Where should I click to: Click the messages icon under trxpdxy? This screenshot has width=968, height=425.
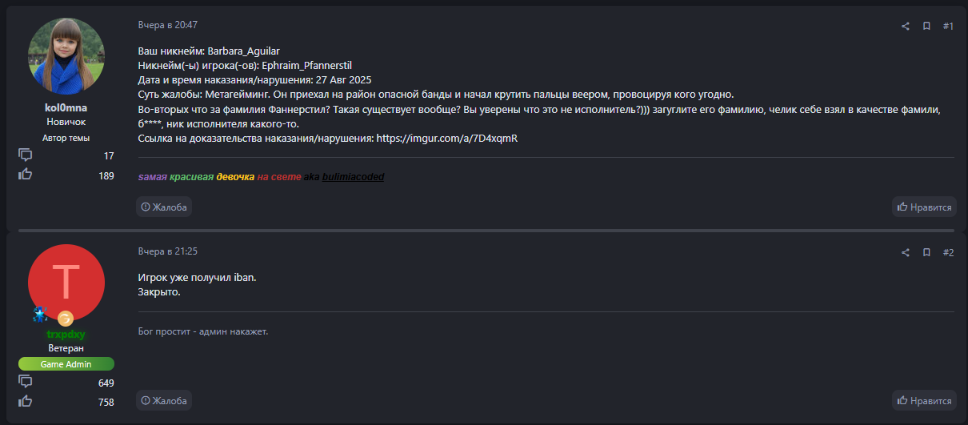pyautogui.click(x=26, y=382)
